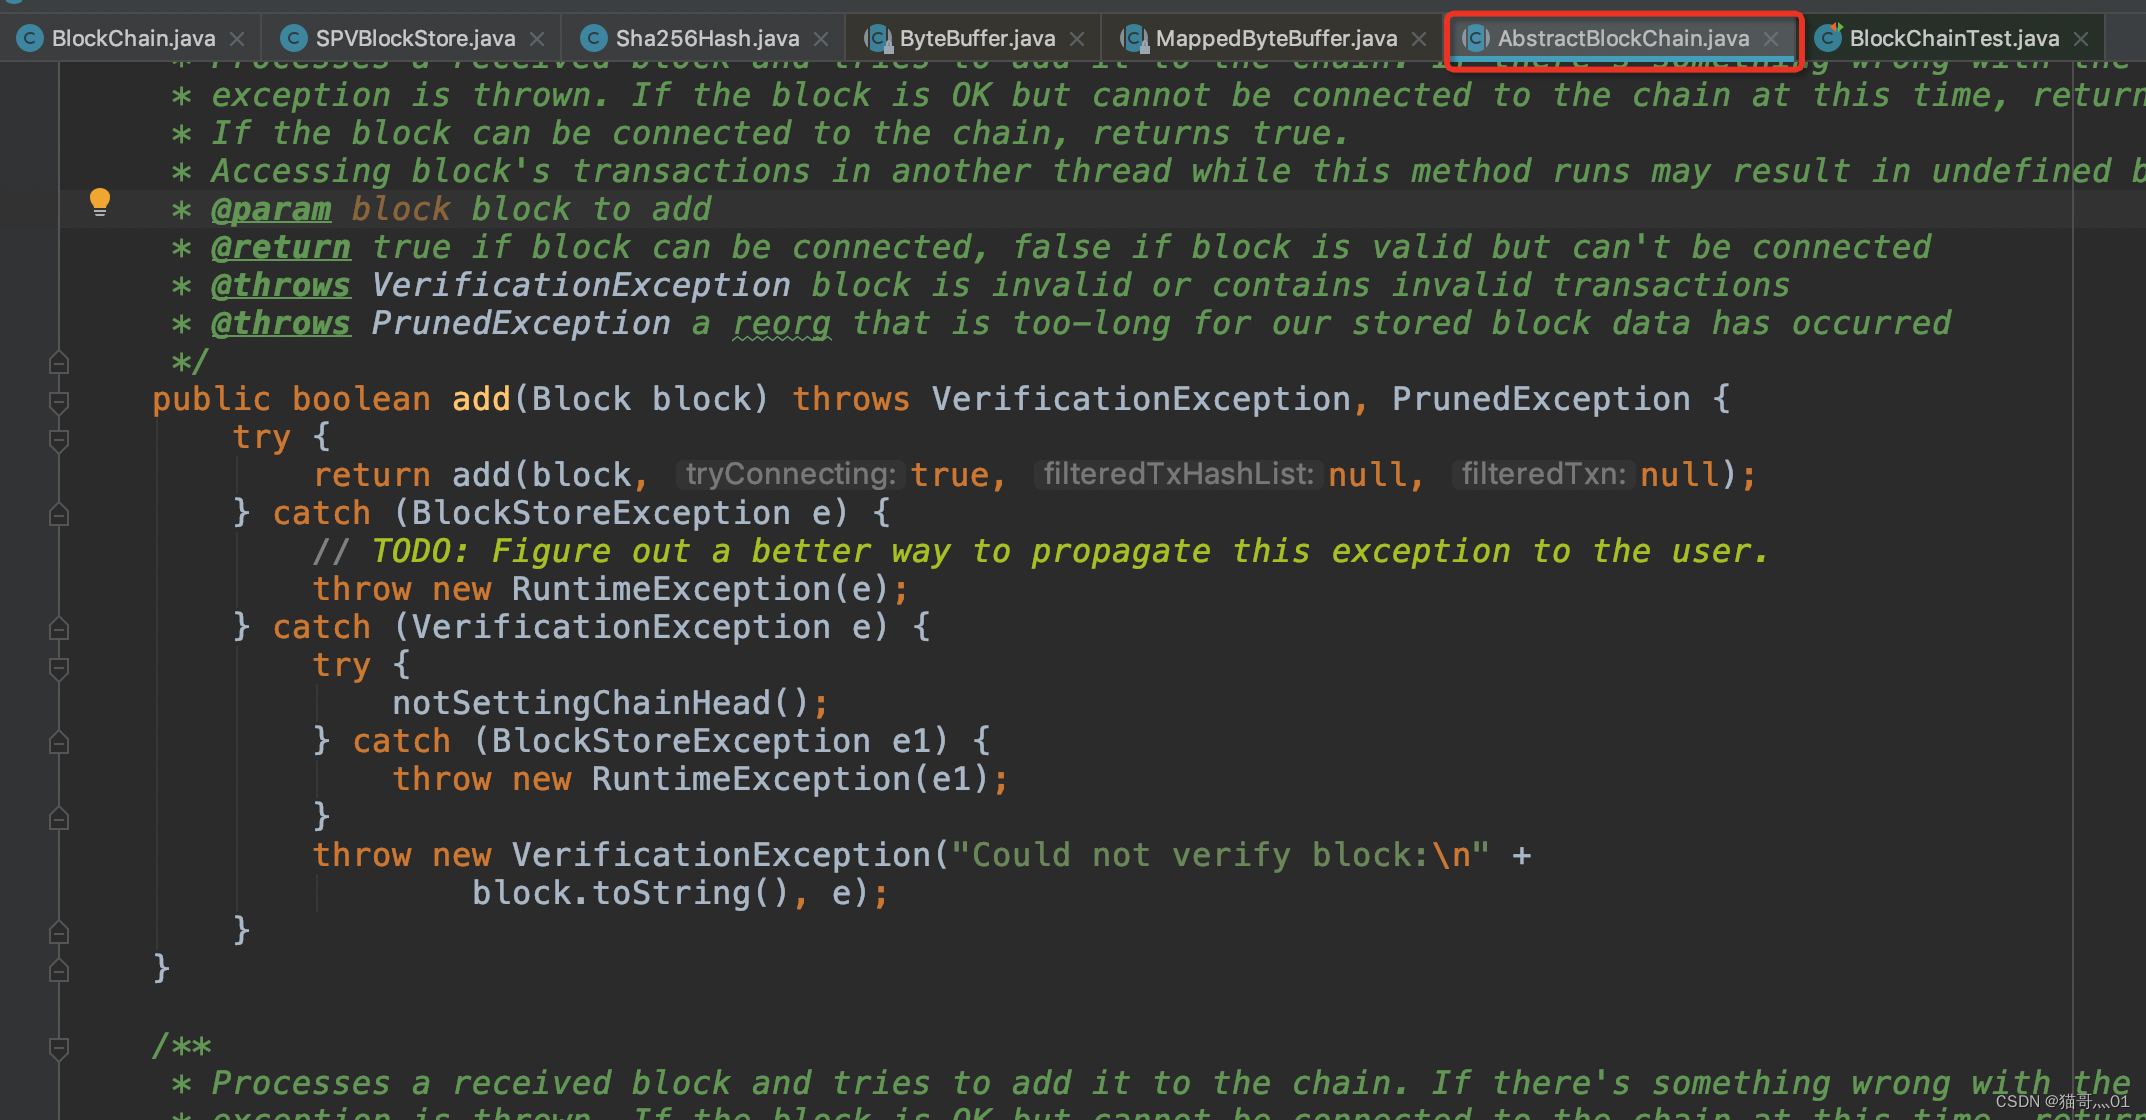
Task: Collapse the outer try block fold marker
Action: (x=59, y=439)
